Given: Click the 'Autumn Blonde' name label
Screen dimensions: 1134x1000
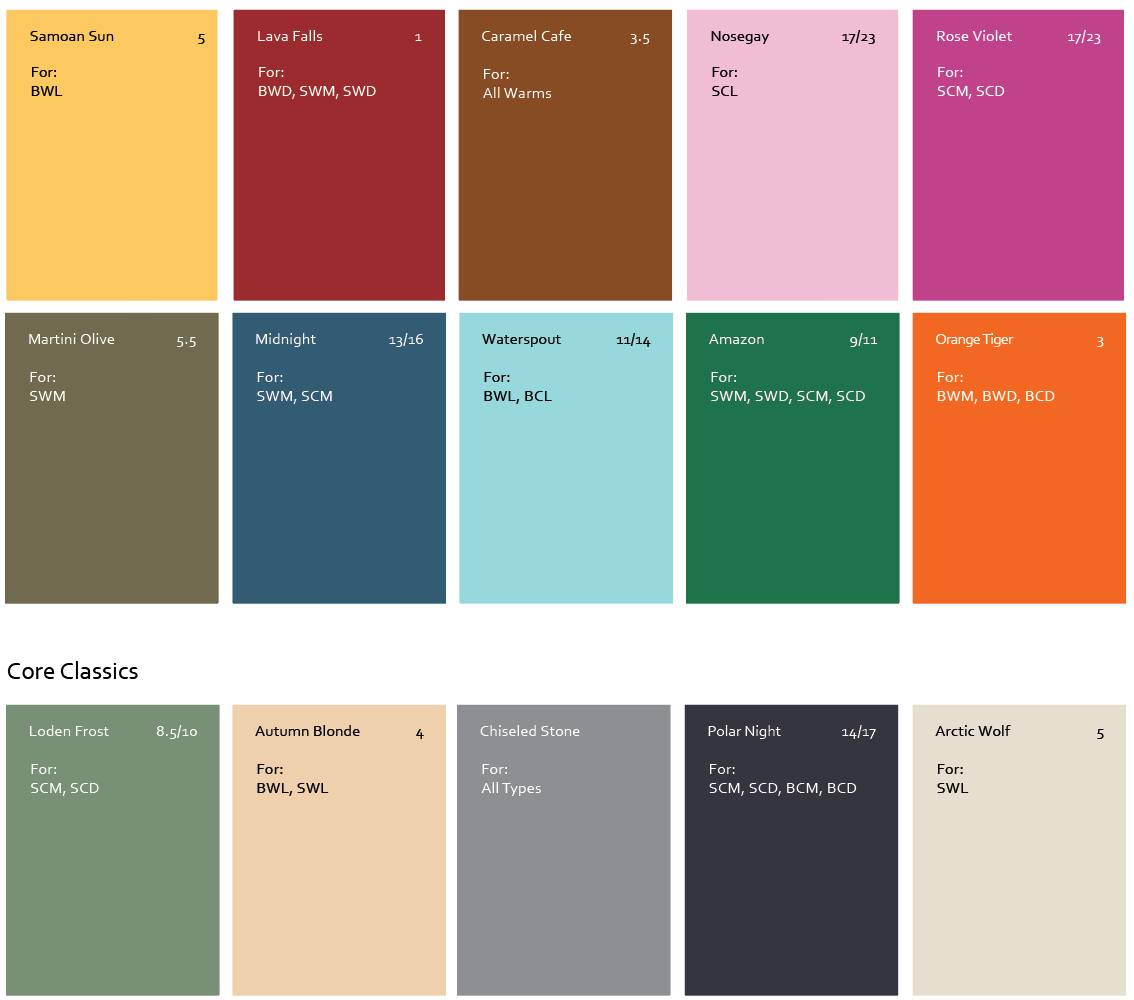Looking at the screenshot, I should pos(307,731).
